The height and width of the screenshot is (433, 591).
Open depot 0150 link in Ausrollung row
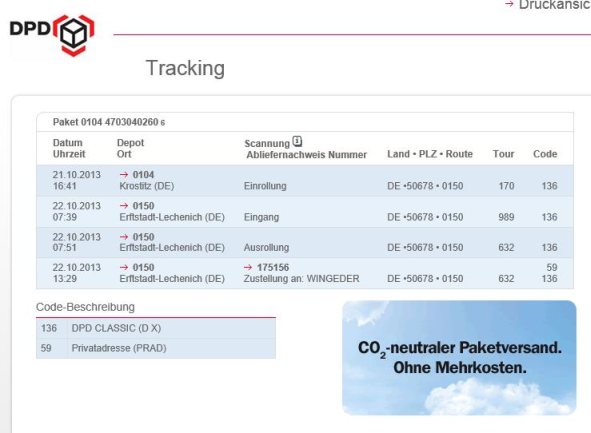(x=143, y=237)
